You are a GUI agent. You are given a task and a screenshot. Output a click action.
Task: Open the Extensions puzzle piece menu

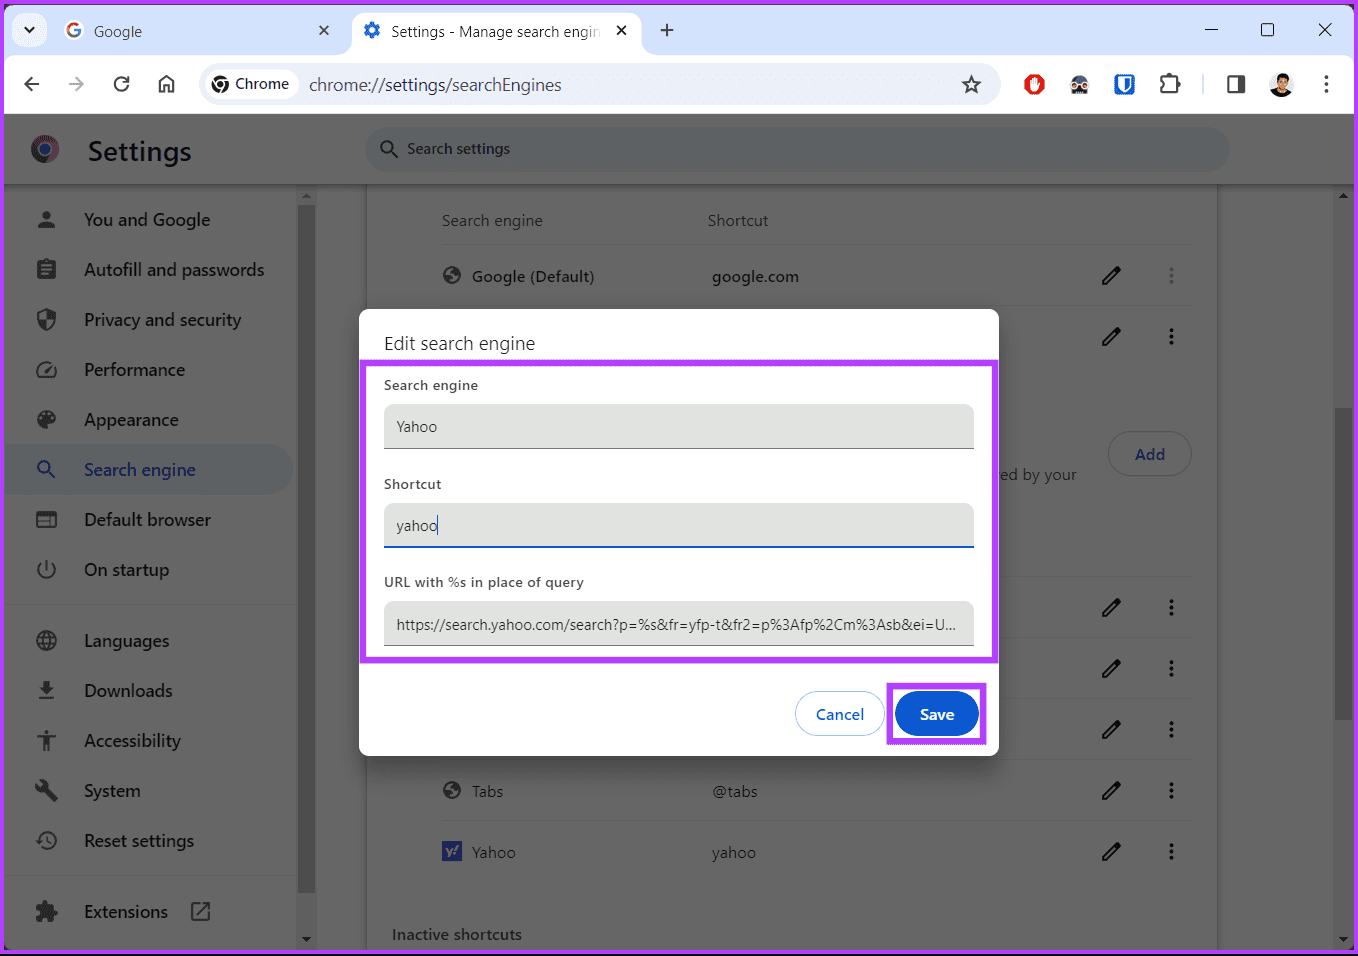click(1169, 85)
